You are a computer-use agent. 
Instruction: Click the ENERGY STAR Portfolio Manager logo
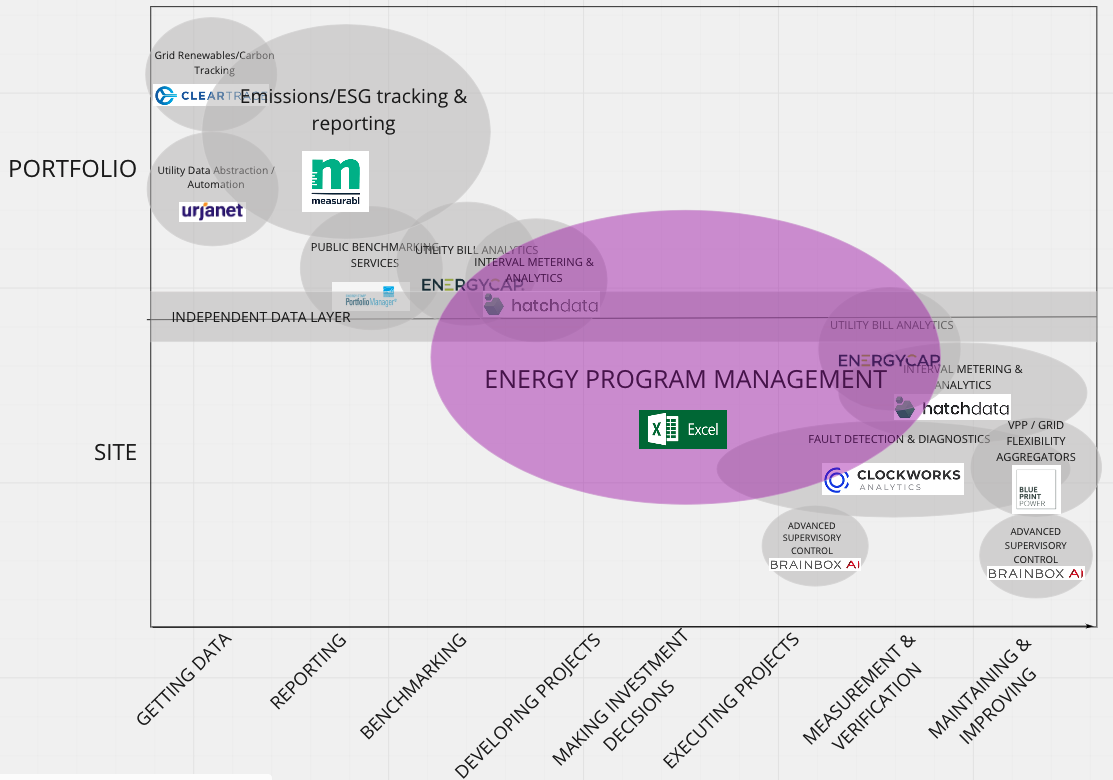coord(370,296)
